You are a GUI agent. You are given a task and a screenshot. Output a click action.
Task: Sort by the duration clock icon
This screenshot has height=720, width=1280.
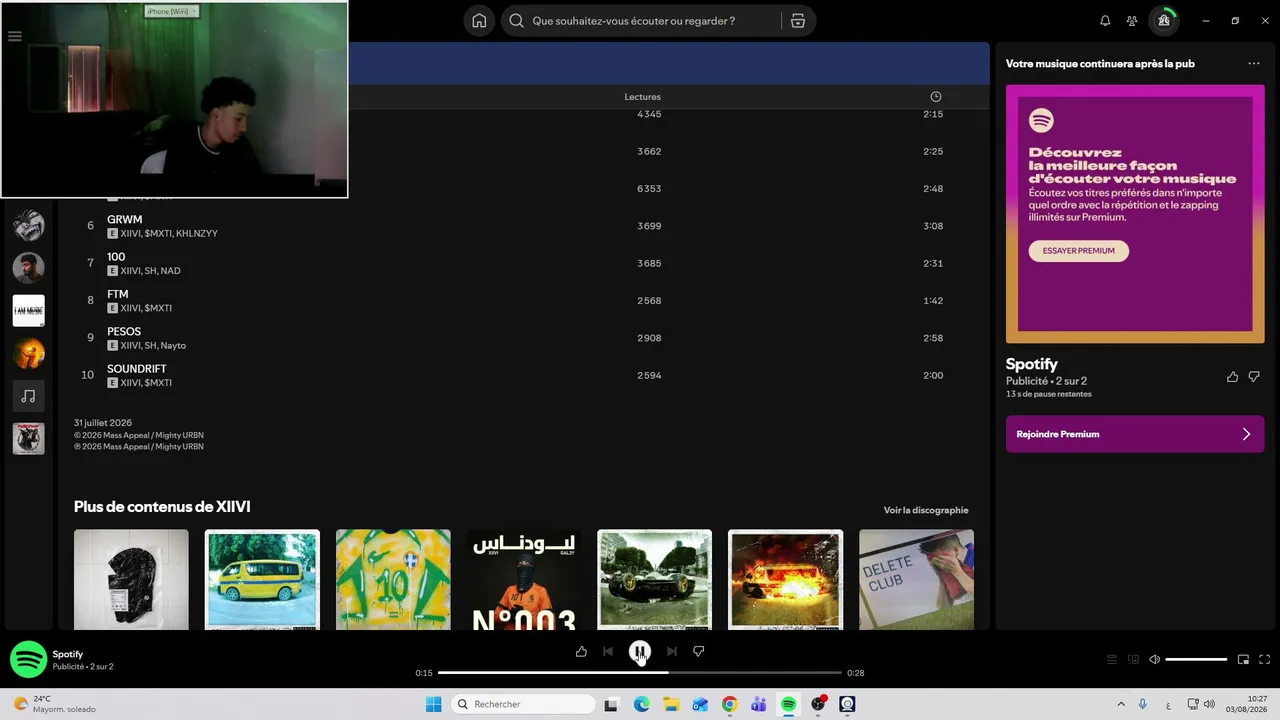click(x=936, y=97)
